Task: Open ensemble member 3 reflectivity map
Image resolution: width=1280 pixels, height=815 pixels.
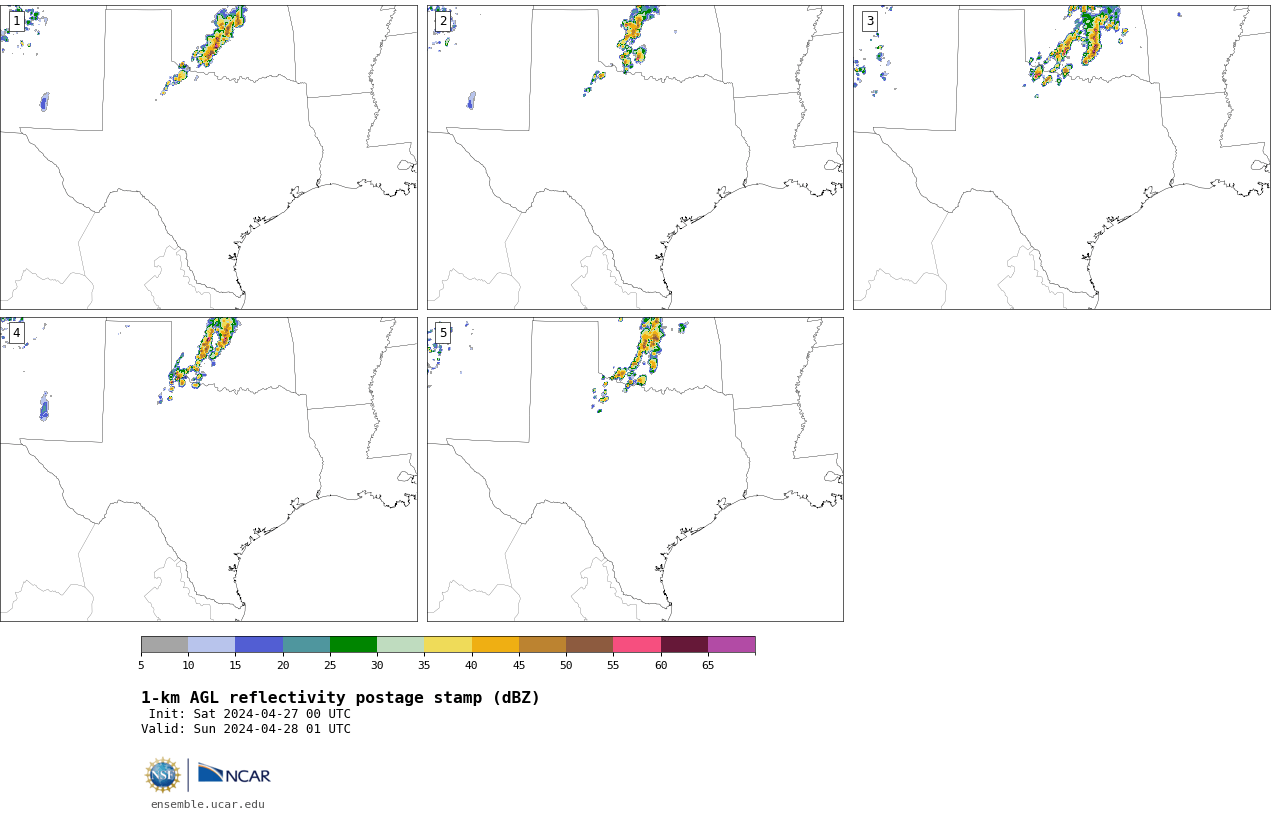Action: tap(1061, 157)
